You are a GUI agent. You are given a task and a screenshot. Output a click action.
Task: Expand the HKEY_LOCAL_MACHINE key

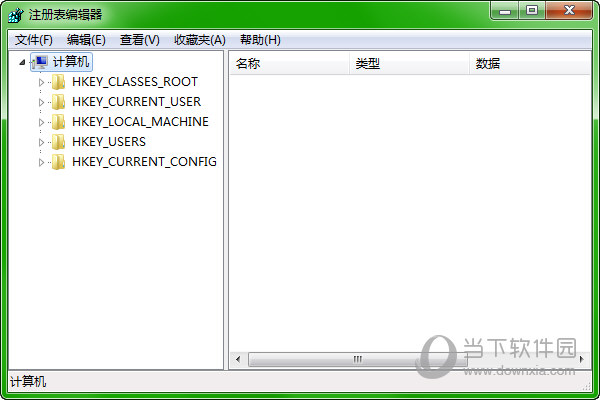(42, 122)
